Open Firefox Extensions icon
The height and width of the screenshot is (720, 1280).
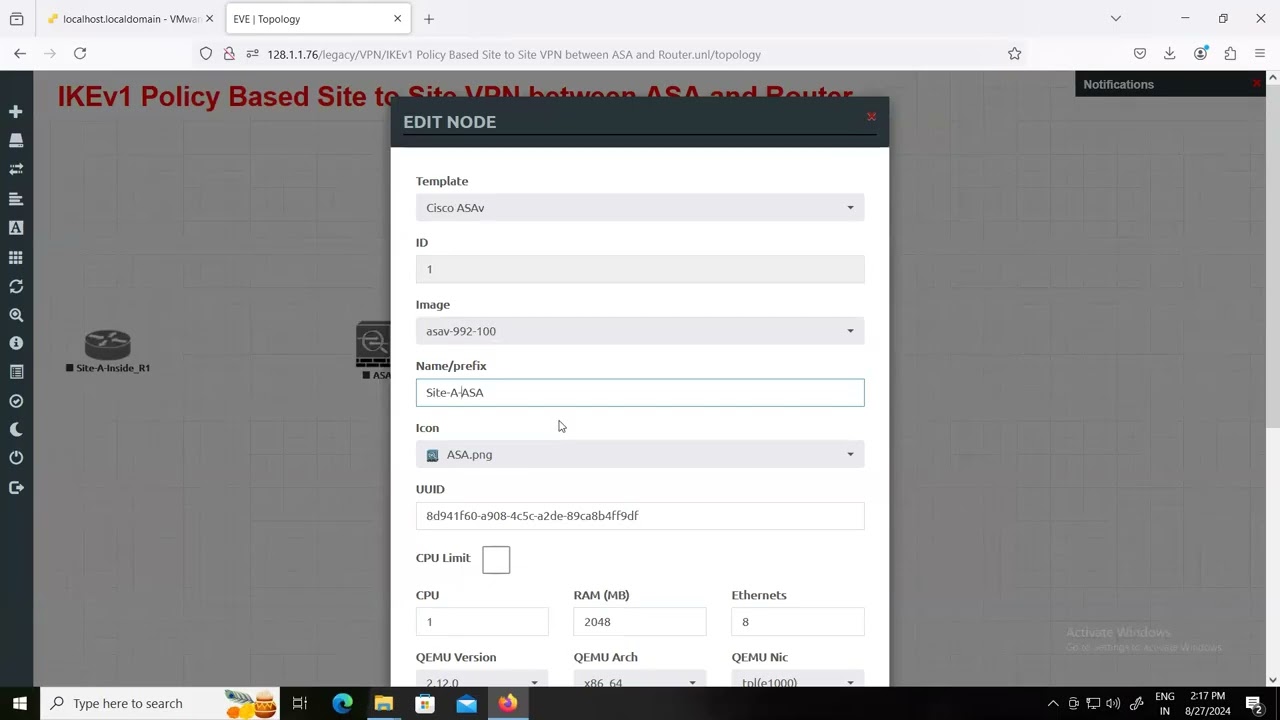tap(1230, 54)
